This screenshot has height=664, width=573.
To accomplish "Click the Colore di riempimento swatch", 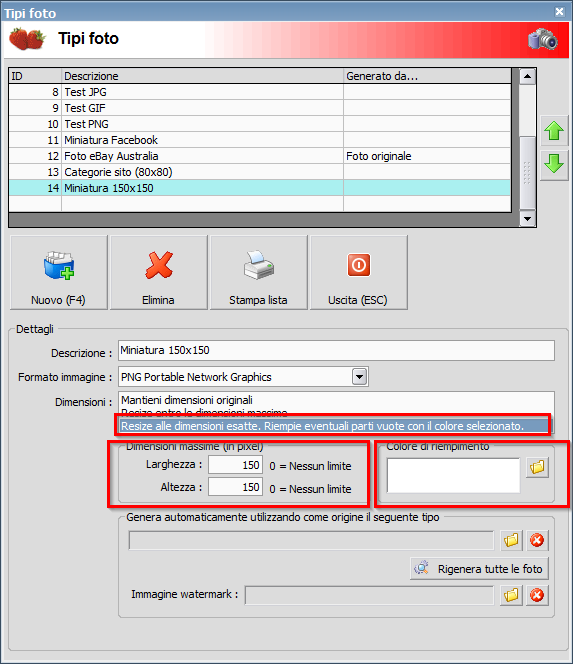I will [x=453, y=475].
